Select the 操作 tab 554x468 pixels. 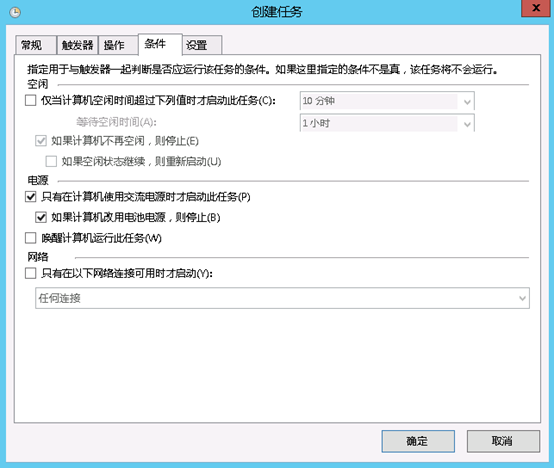tap(118, 45)
